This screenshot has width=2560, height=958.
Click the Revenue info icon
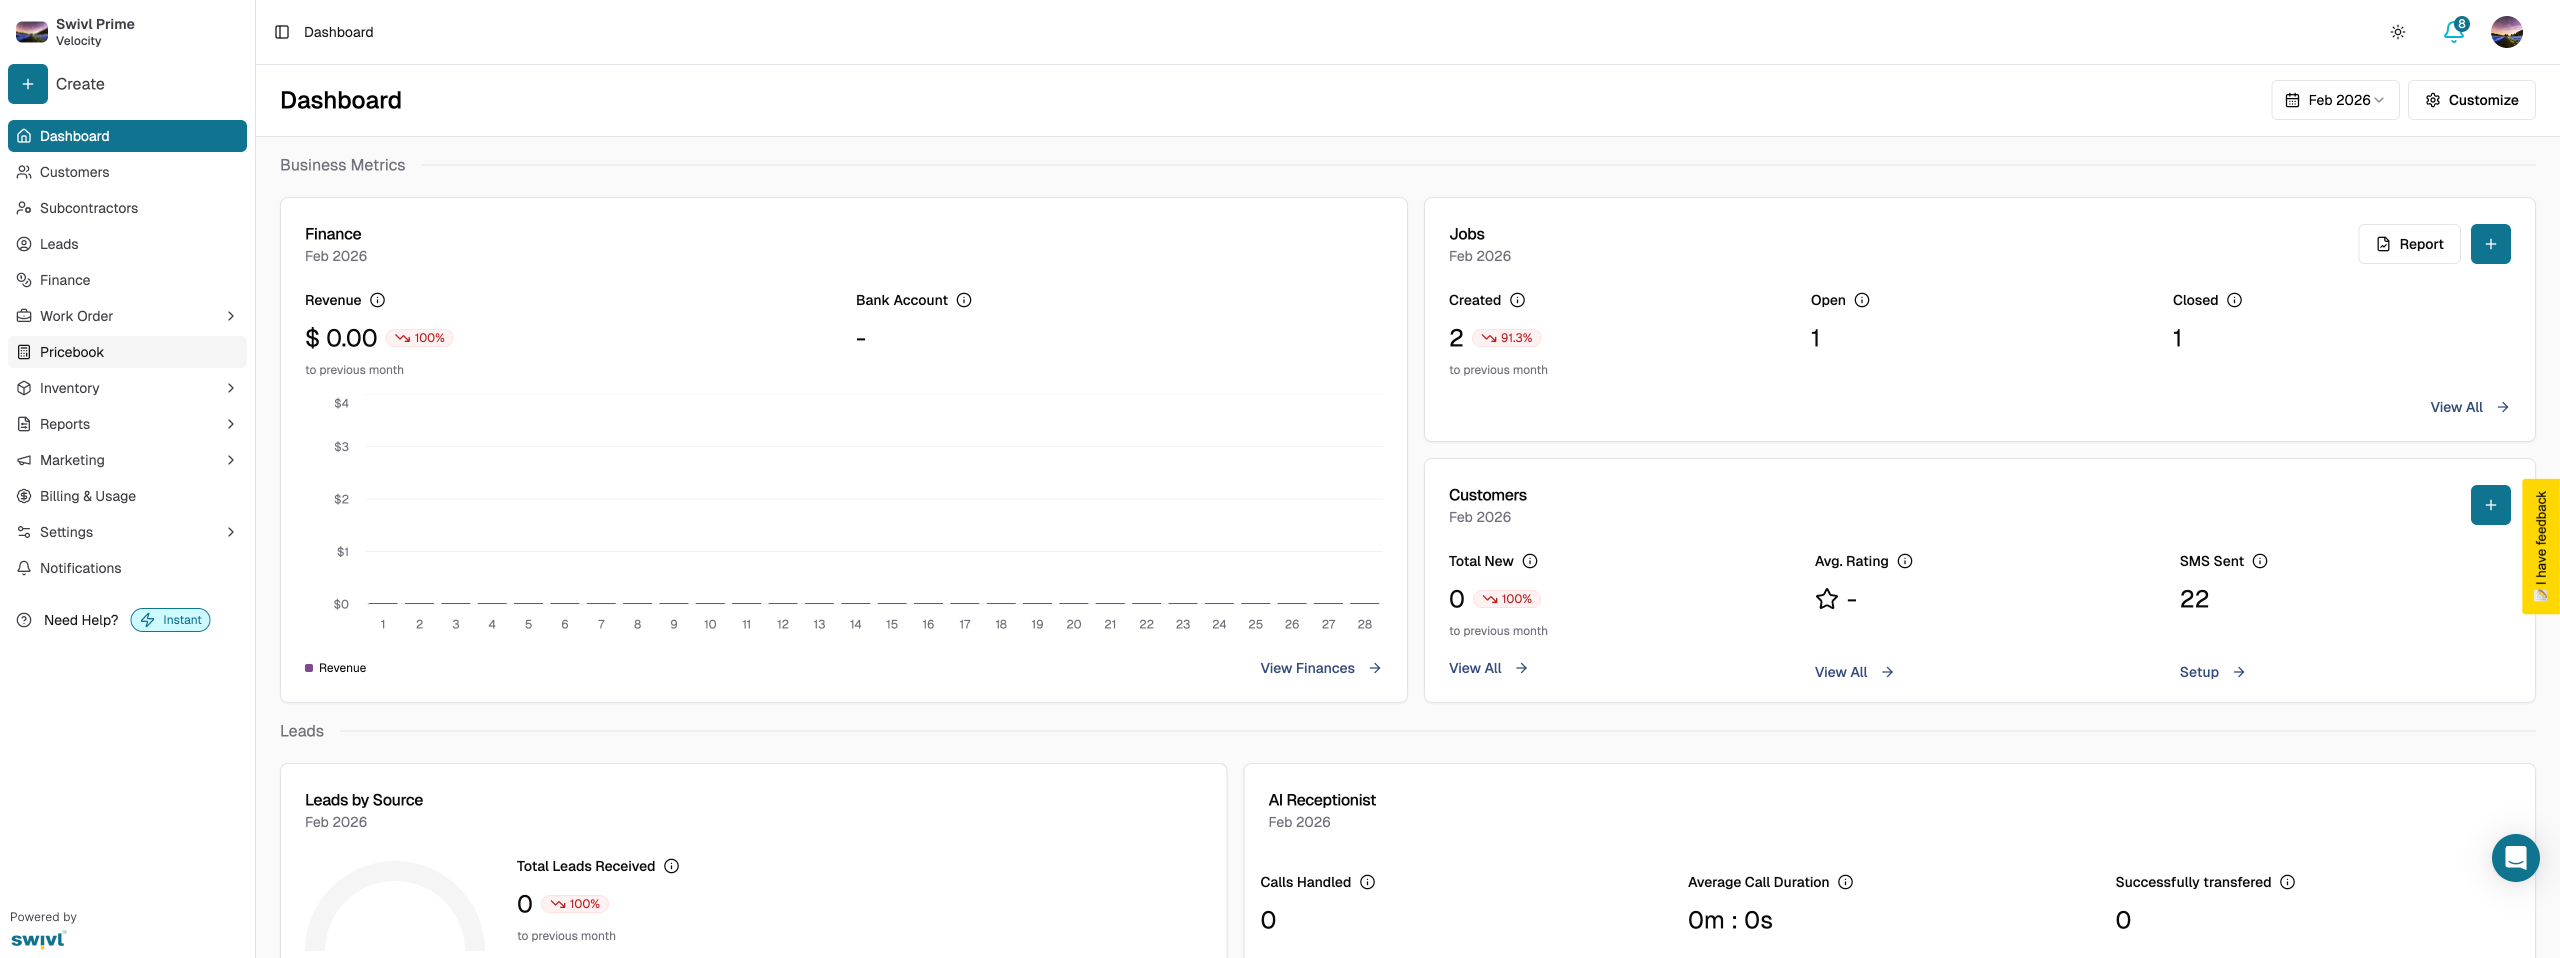click(x=378, y=300)
